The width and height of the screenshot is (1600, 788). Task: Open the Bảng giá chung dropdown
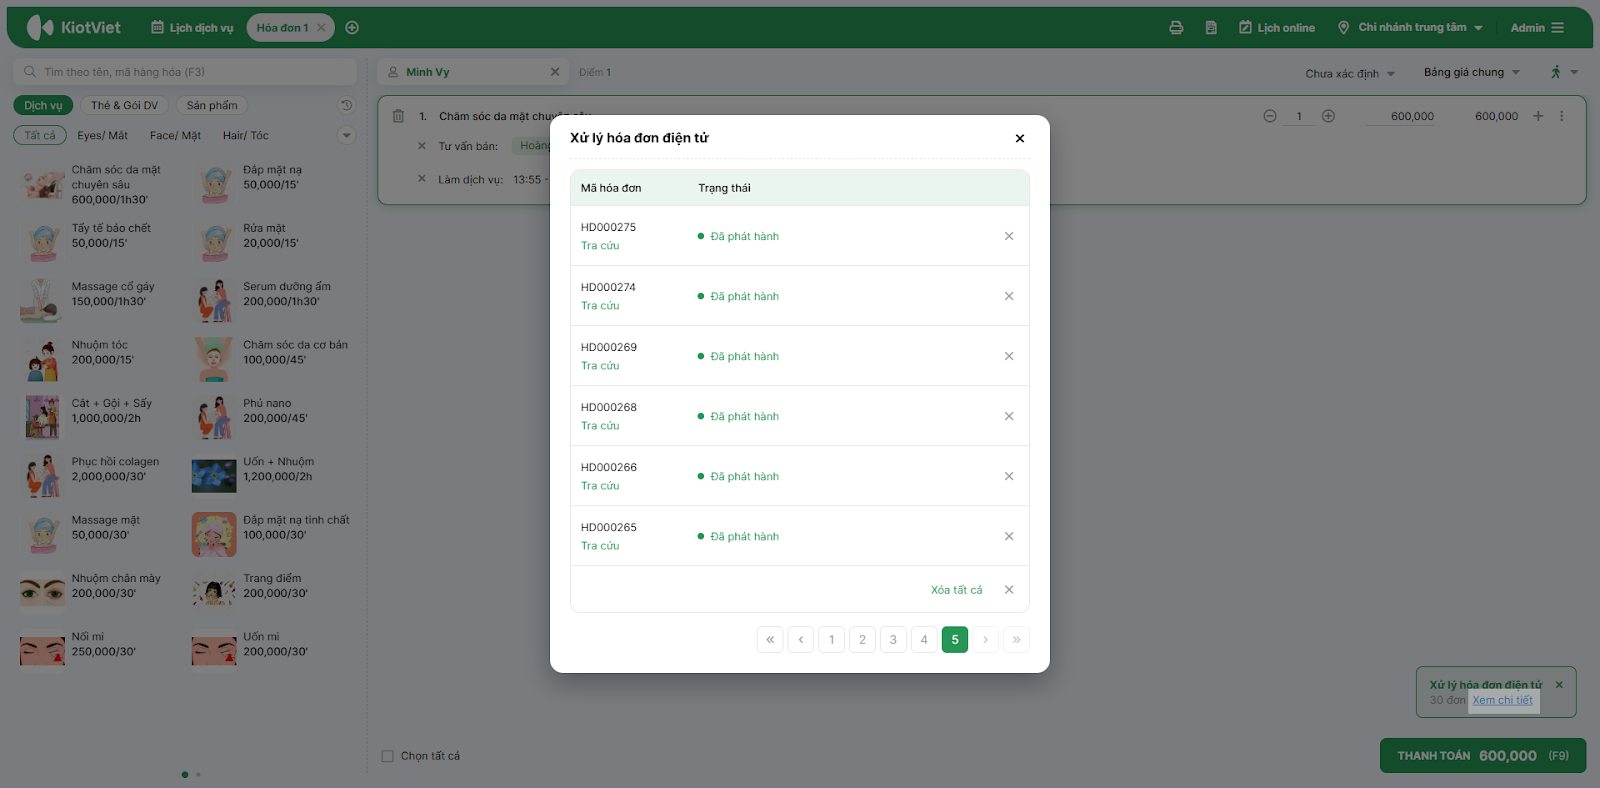(1471, 72)
